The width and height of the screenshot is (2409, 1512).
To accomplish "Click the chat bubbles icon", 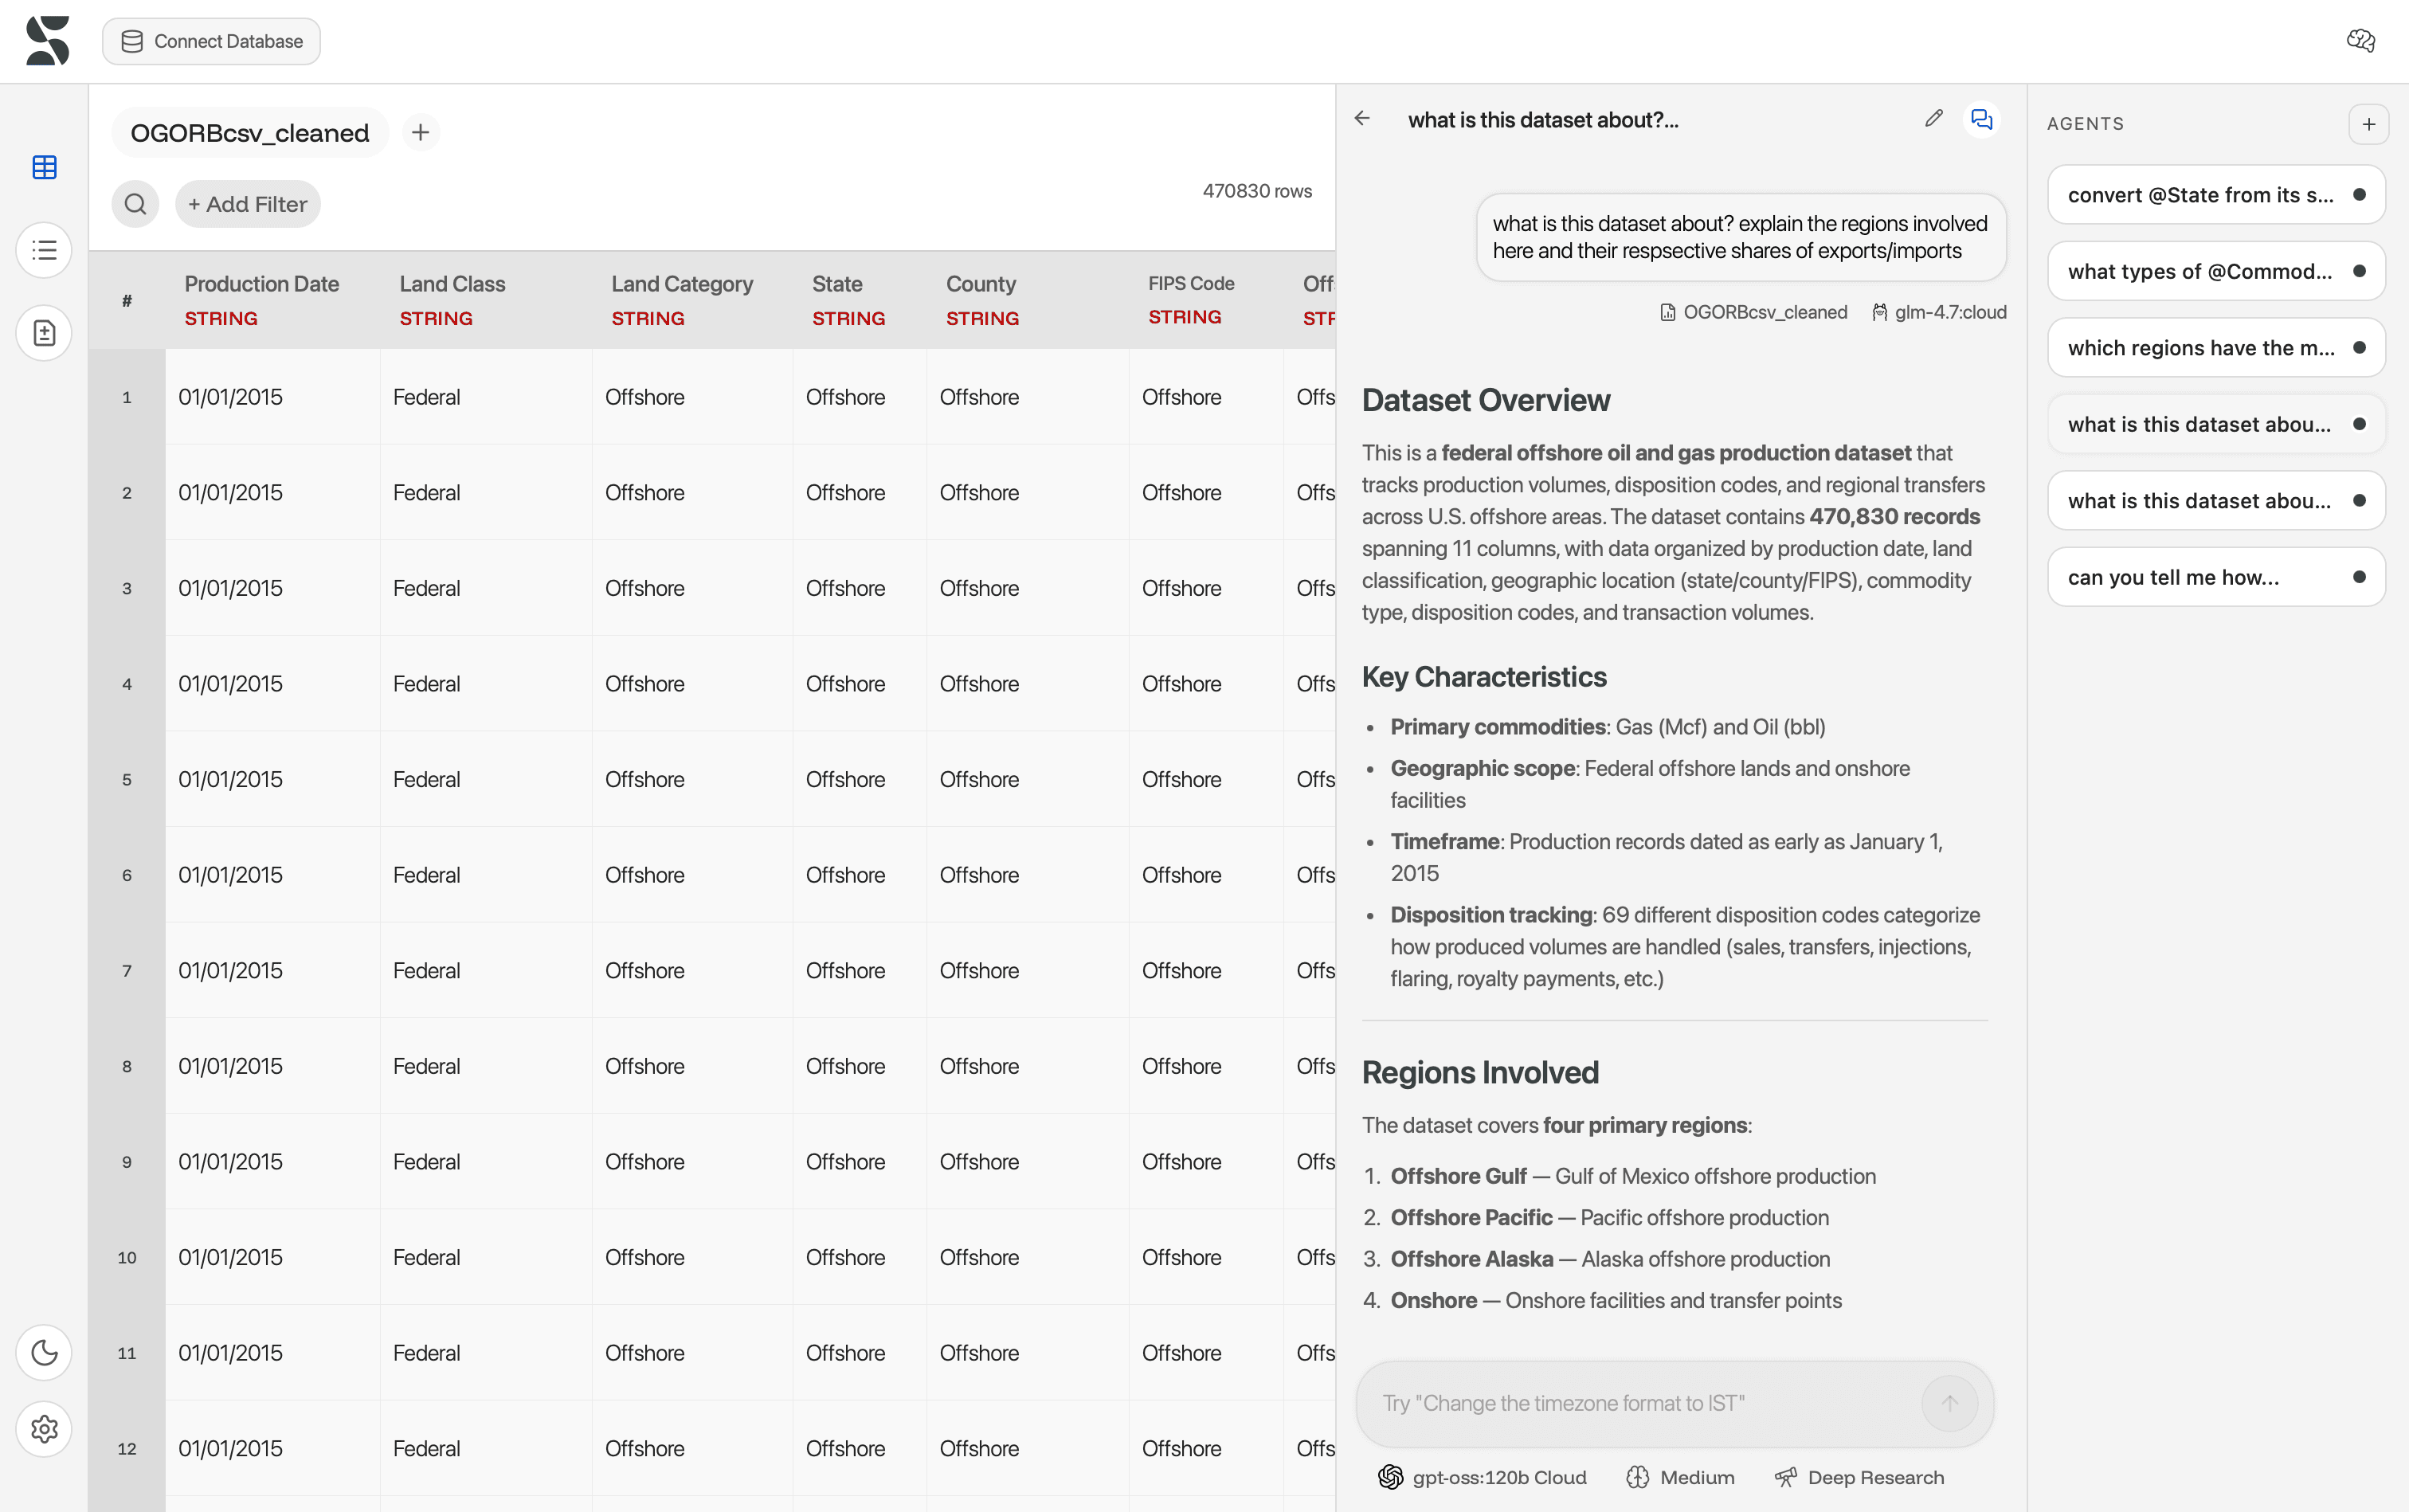I will [x=1981, y=119].
